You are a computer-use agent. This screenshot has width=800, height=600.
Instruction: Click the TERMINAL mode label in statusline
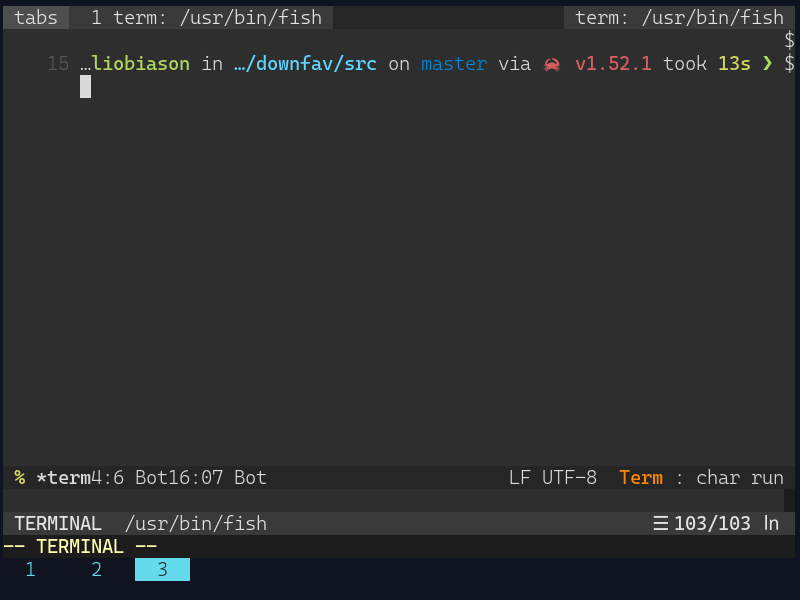[x=58, y=523]
